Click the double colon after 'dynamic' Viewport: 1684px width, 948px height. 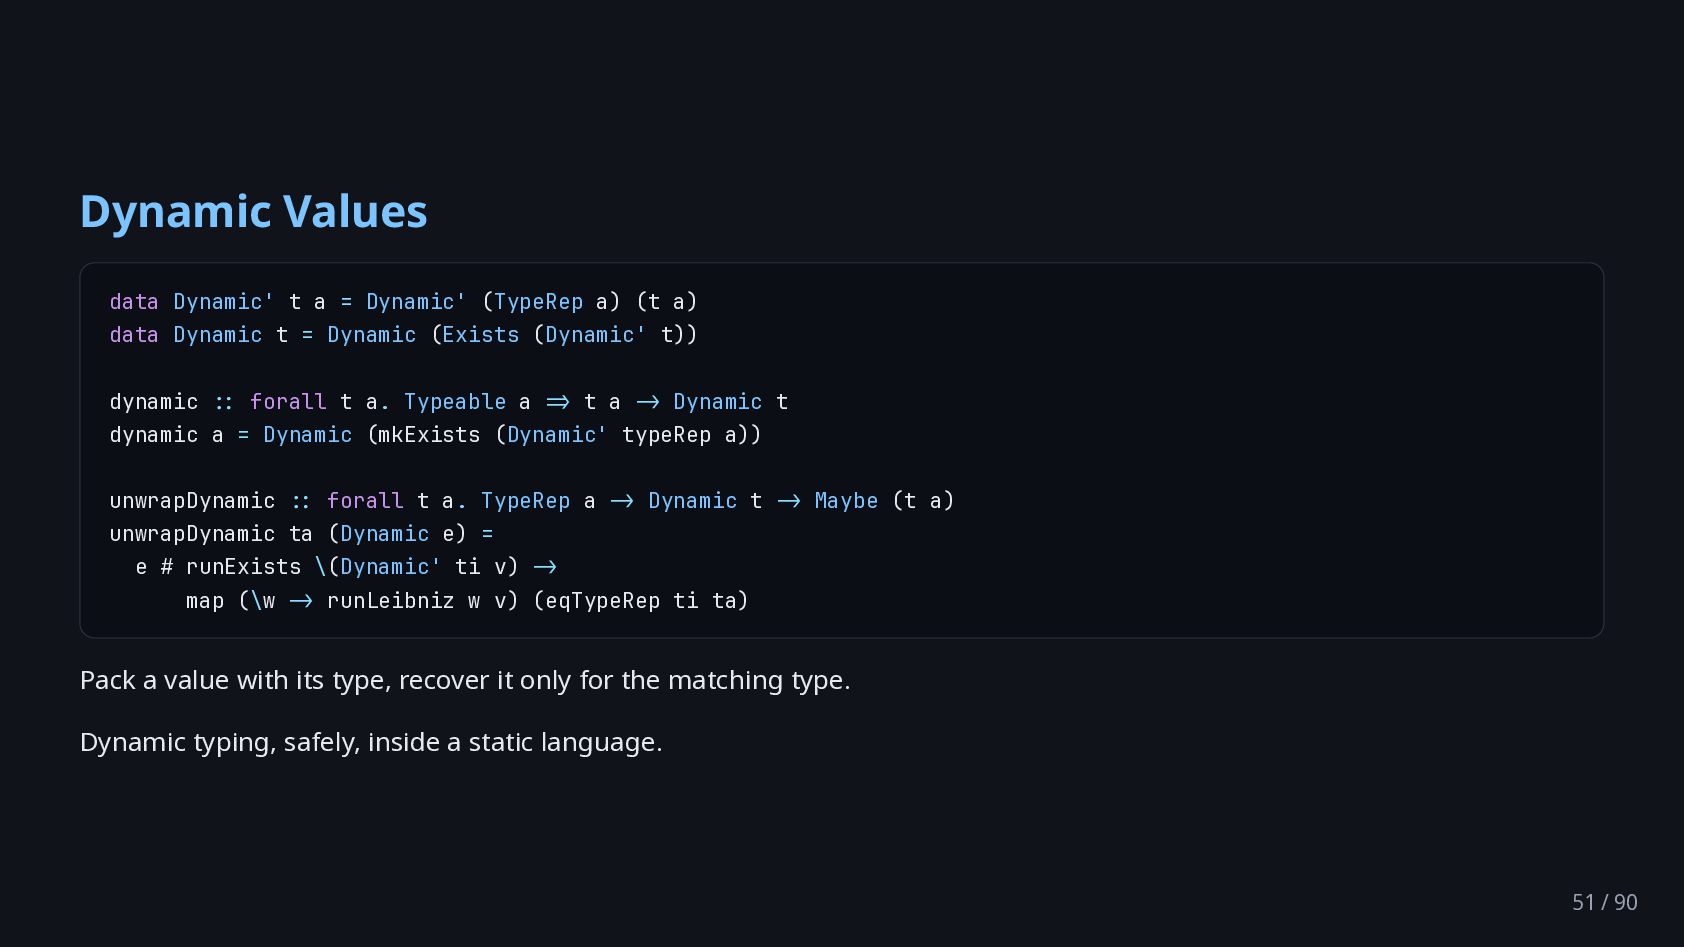(x=224, y=402)
